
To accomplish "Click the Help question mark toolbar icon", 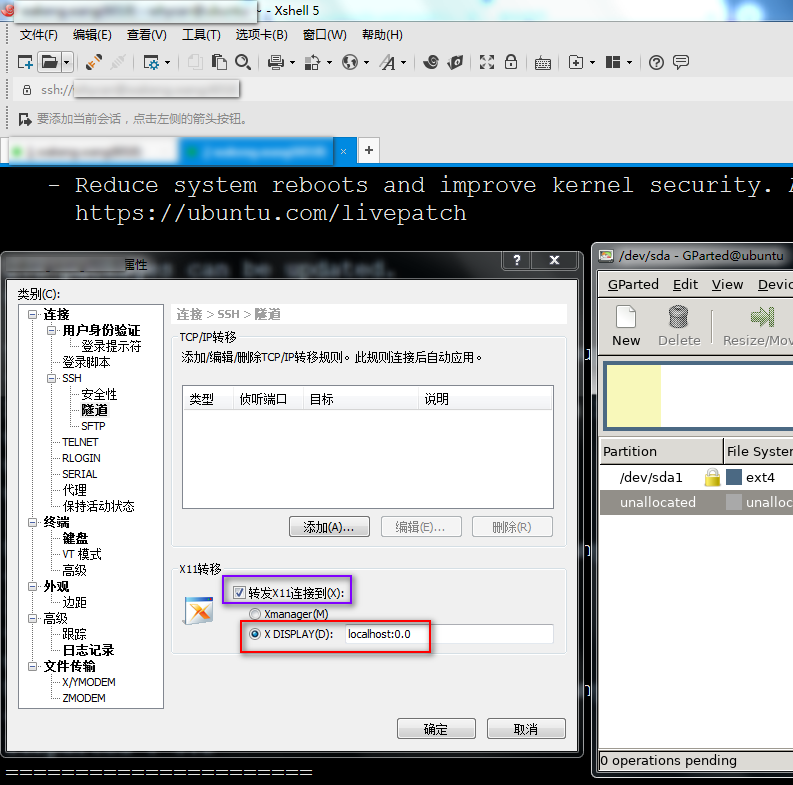I will click(656, 62).
